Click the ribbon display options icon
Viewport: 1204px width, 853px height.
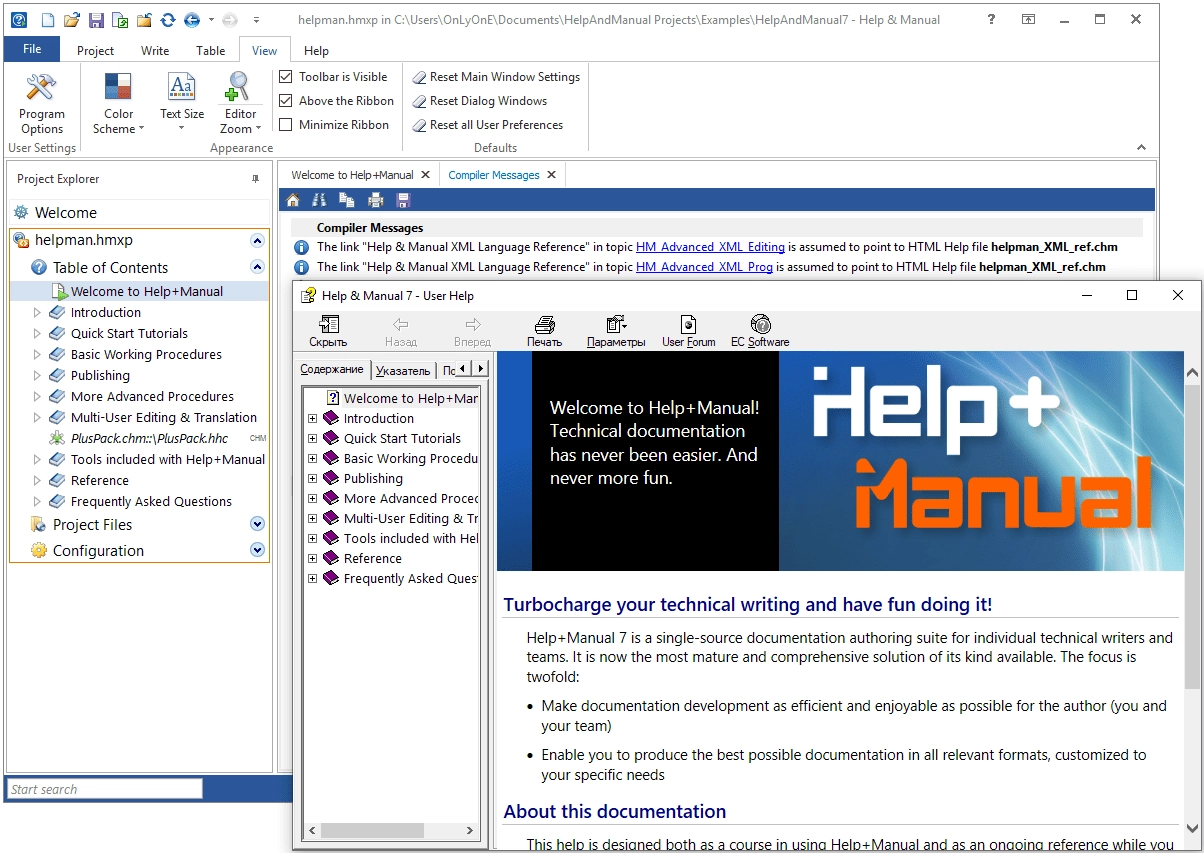[1028, 19]
